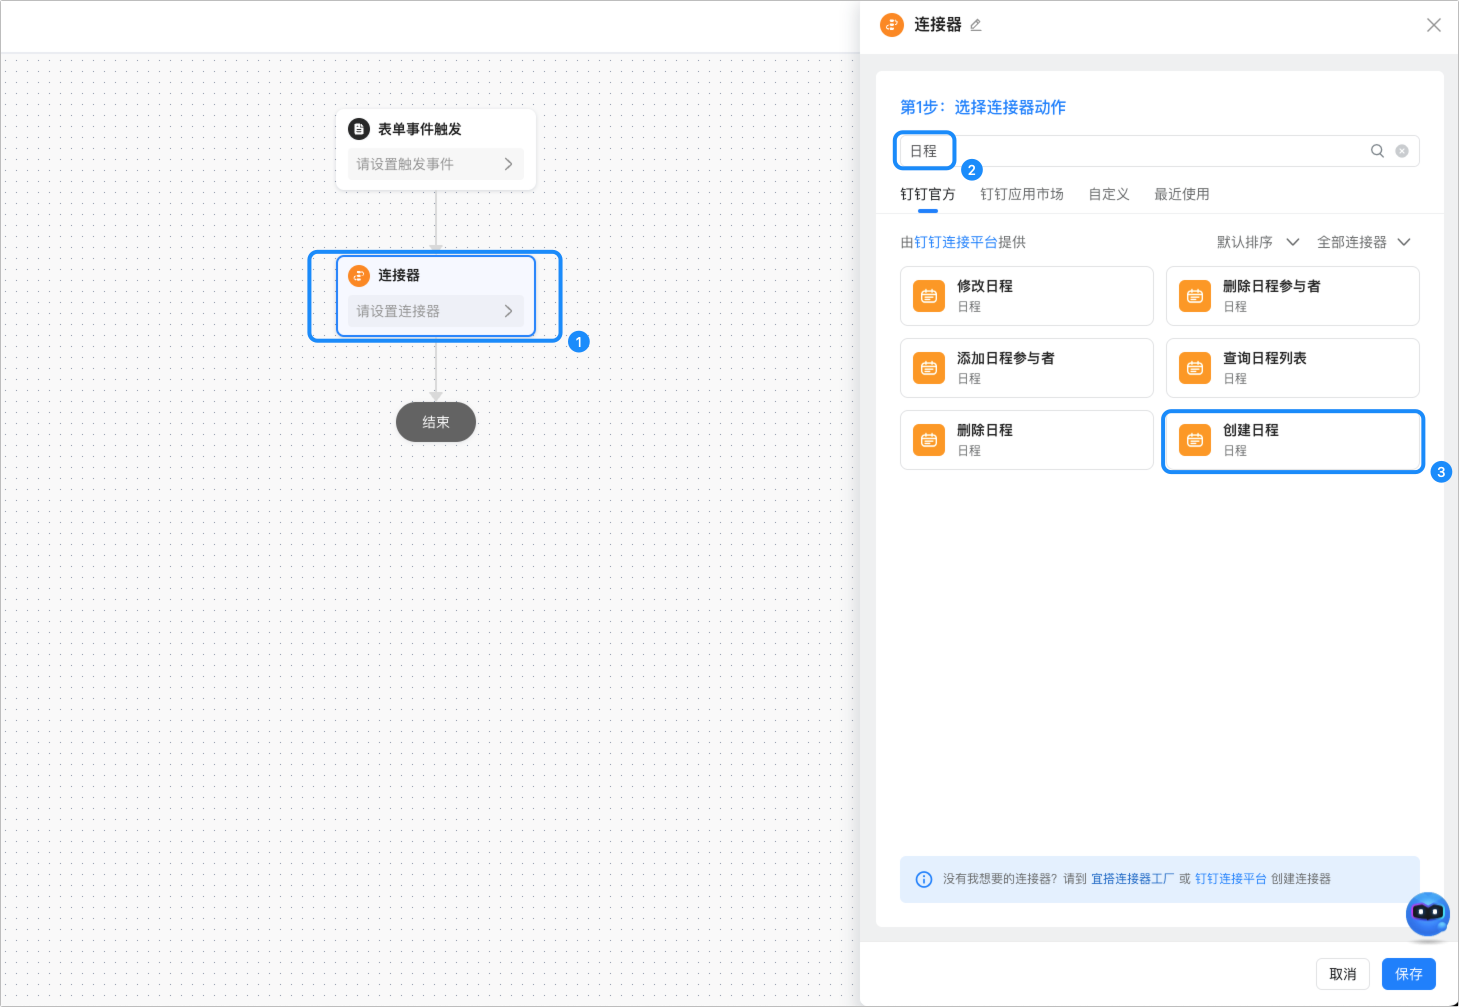Viewport: 1459px width, 1007px height.
Task: Open the 全部连接器 filter dropdown
Action: coord(1364,242)
